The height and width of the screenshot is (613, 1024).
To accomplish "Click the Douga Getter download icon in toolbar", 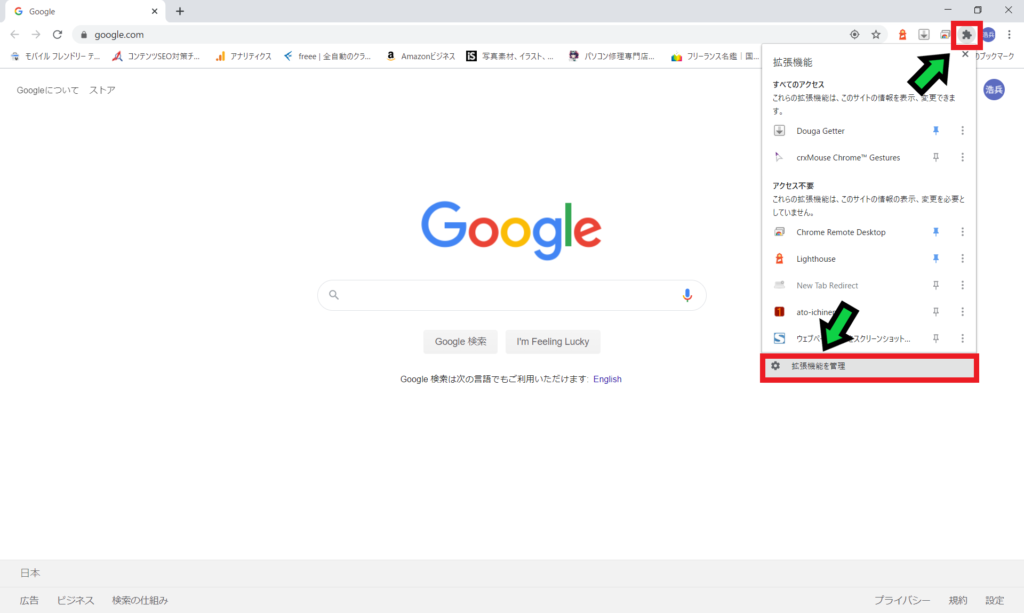I will 924,34.
